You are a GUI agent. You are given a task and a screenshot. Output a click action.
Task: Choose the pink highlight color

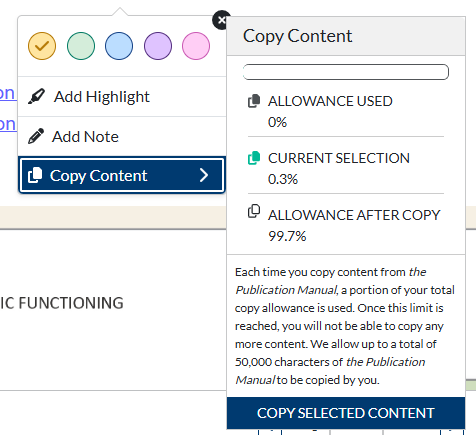196,46
